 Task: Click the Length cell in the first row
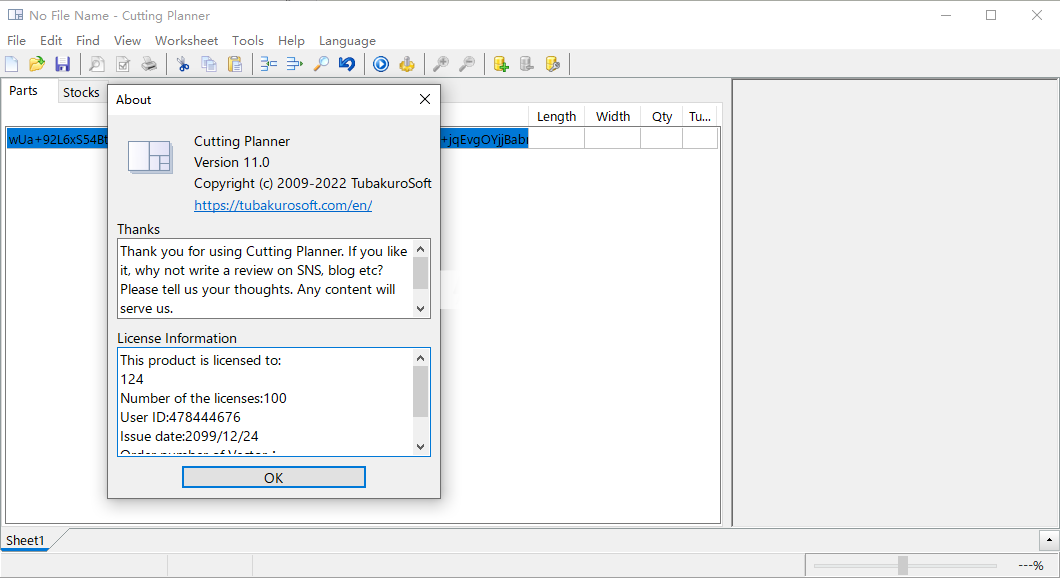[556, 139]
